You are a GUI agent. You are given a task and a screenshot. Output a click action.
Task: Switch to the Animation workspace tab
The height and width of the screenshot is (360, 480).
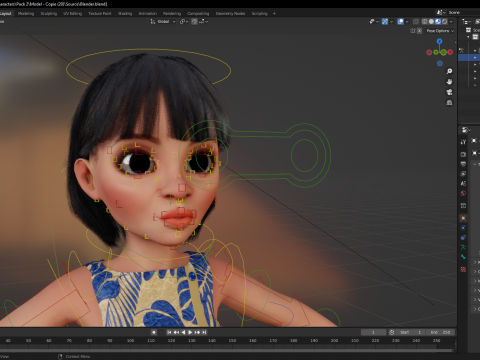coord(148,14)
